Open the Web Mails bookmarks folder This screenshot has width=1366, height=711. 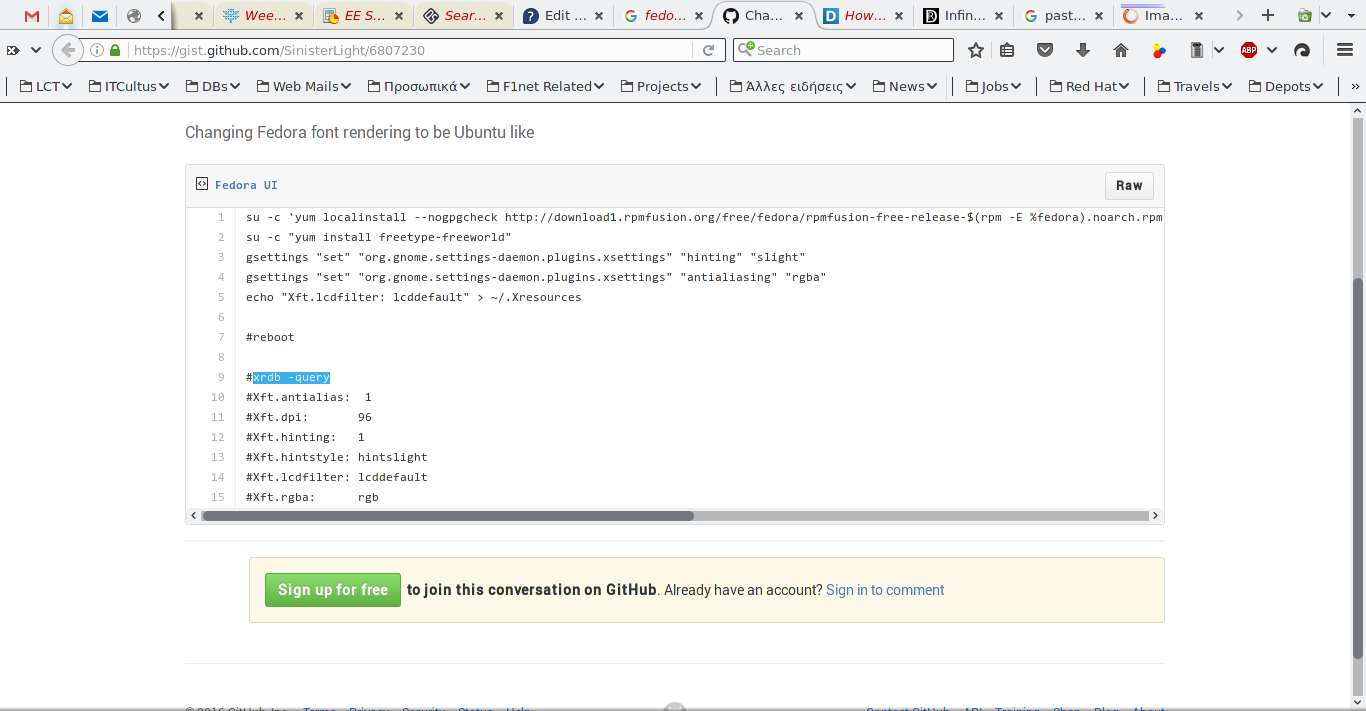click(x=303, y=86)
